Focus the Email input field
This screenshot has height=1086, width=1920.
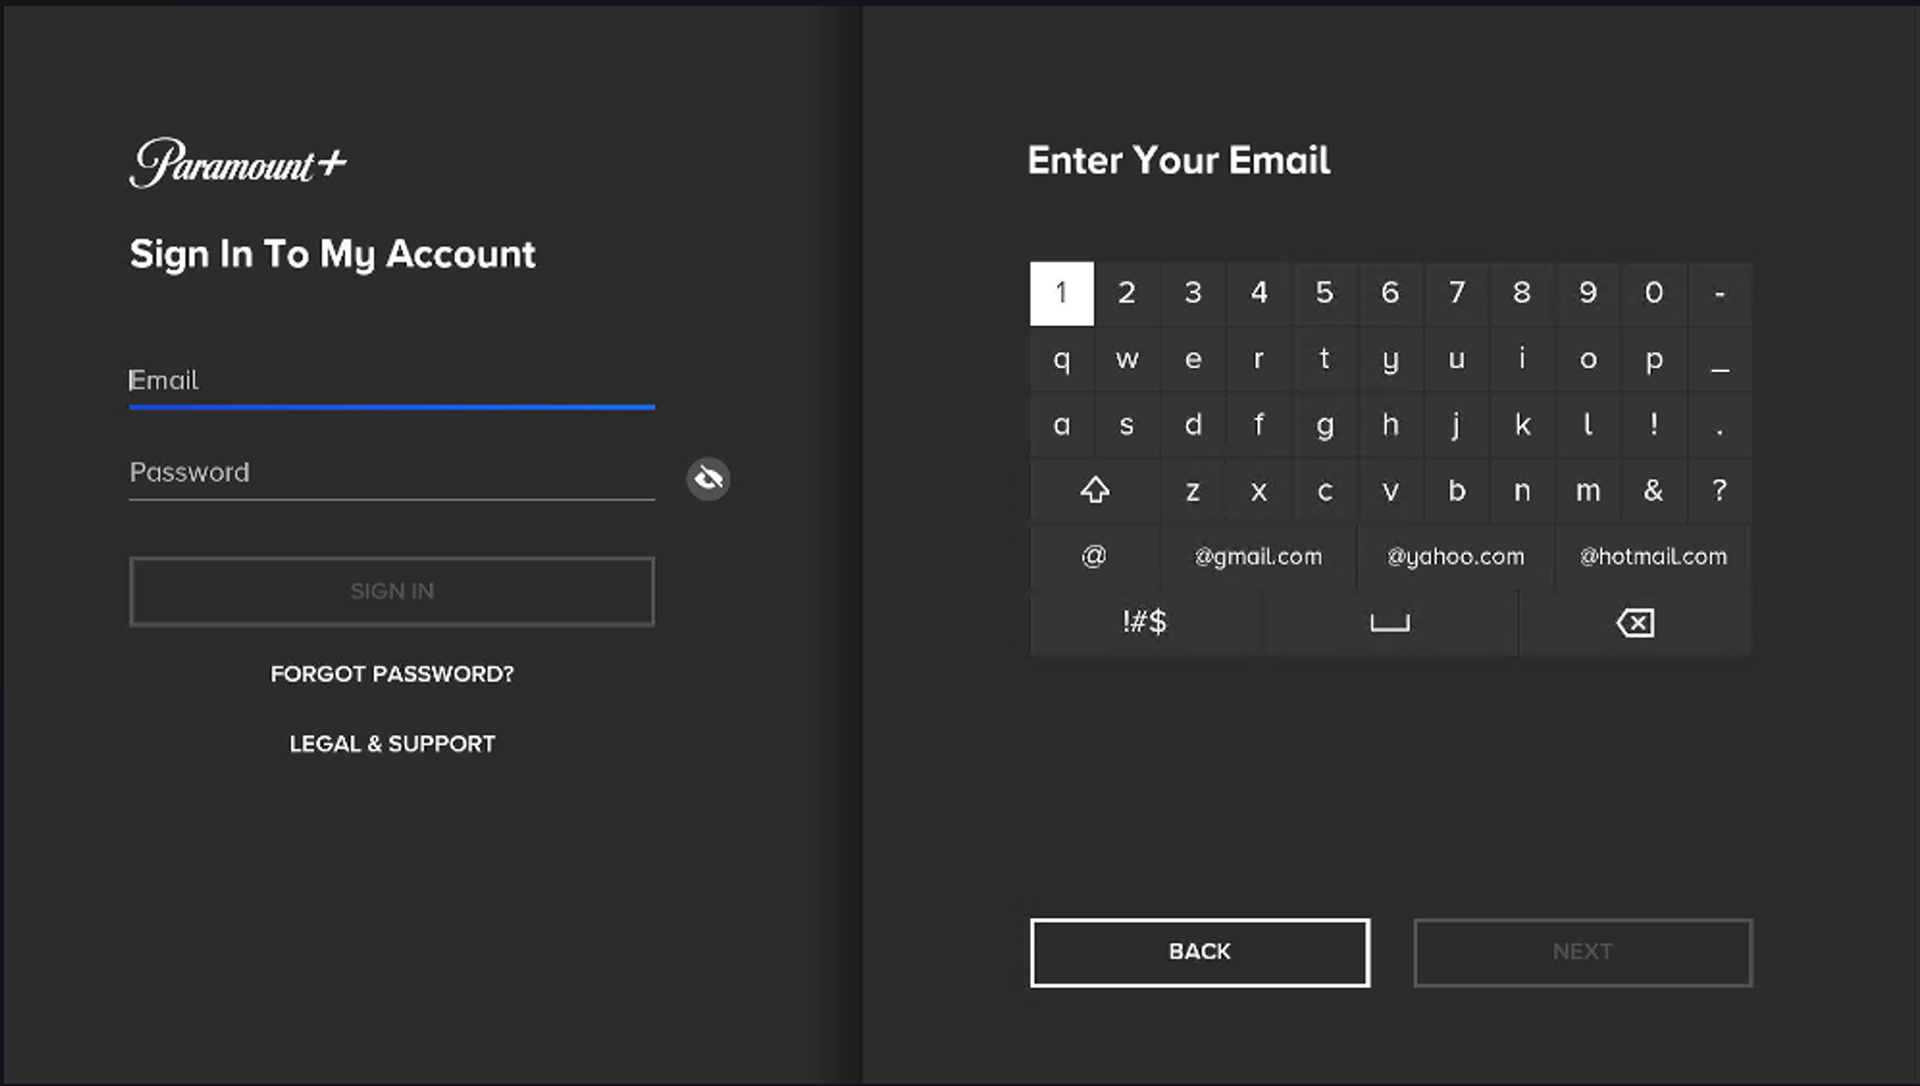tap(392, 382)
